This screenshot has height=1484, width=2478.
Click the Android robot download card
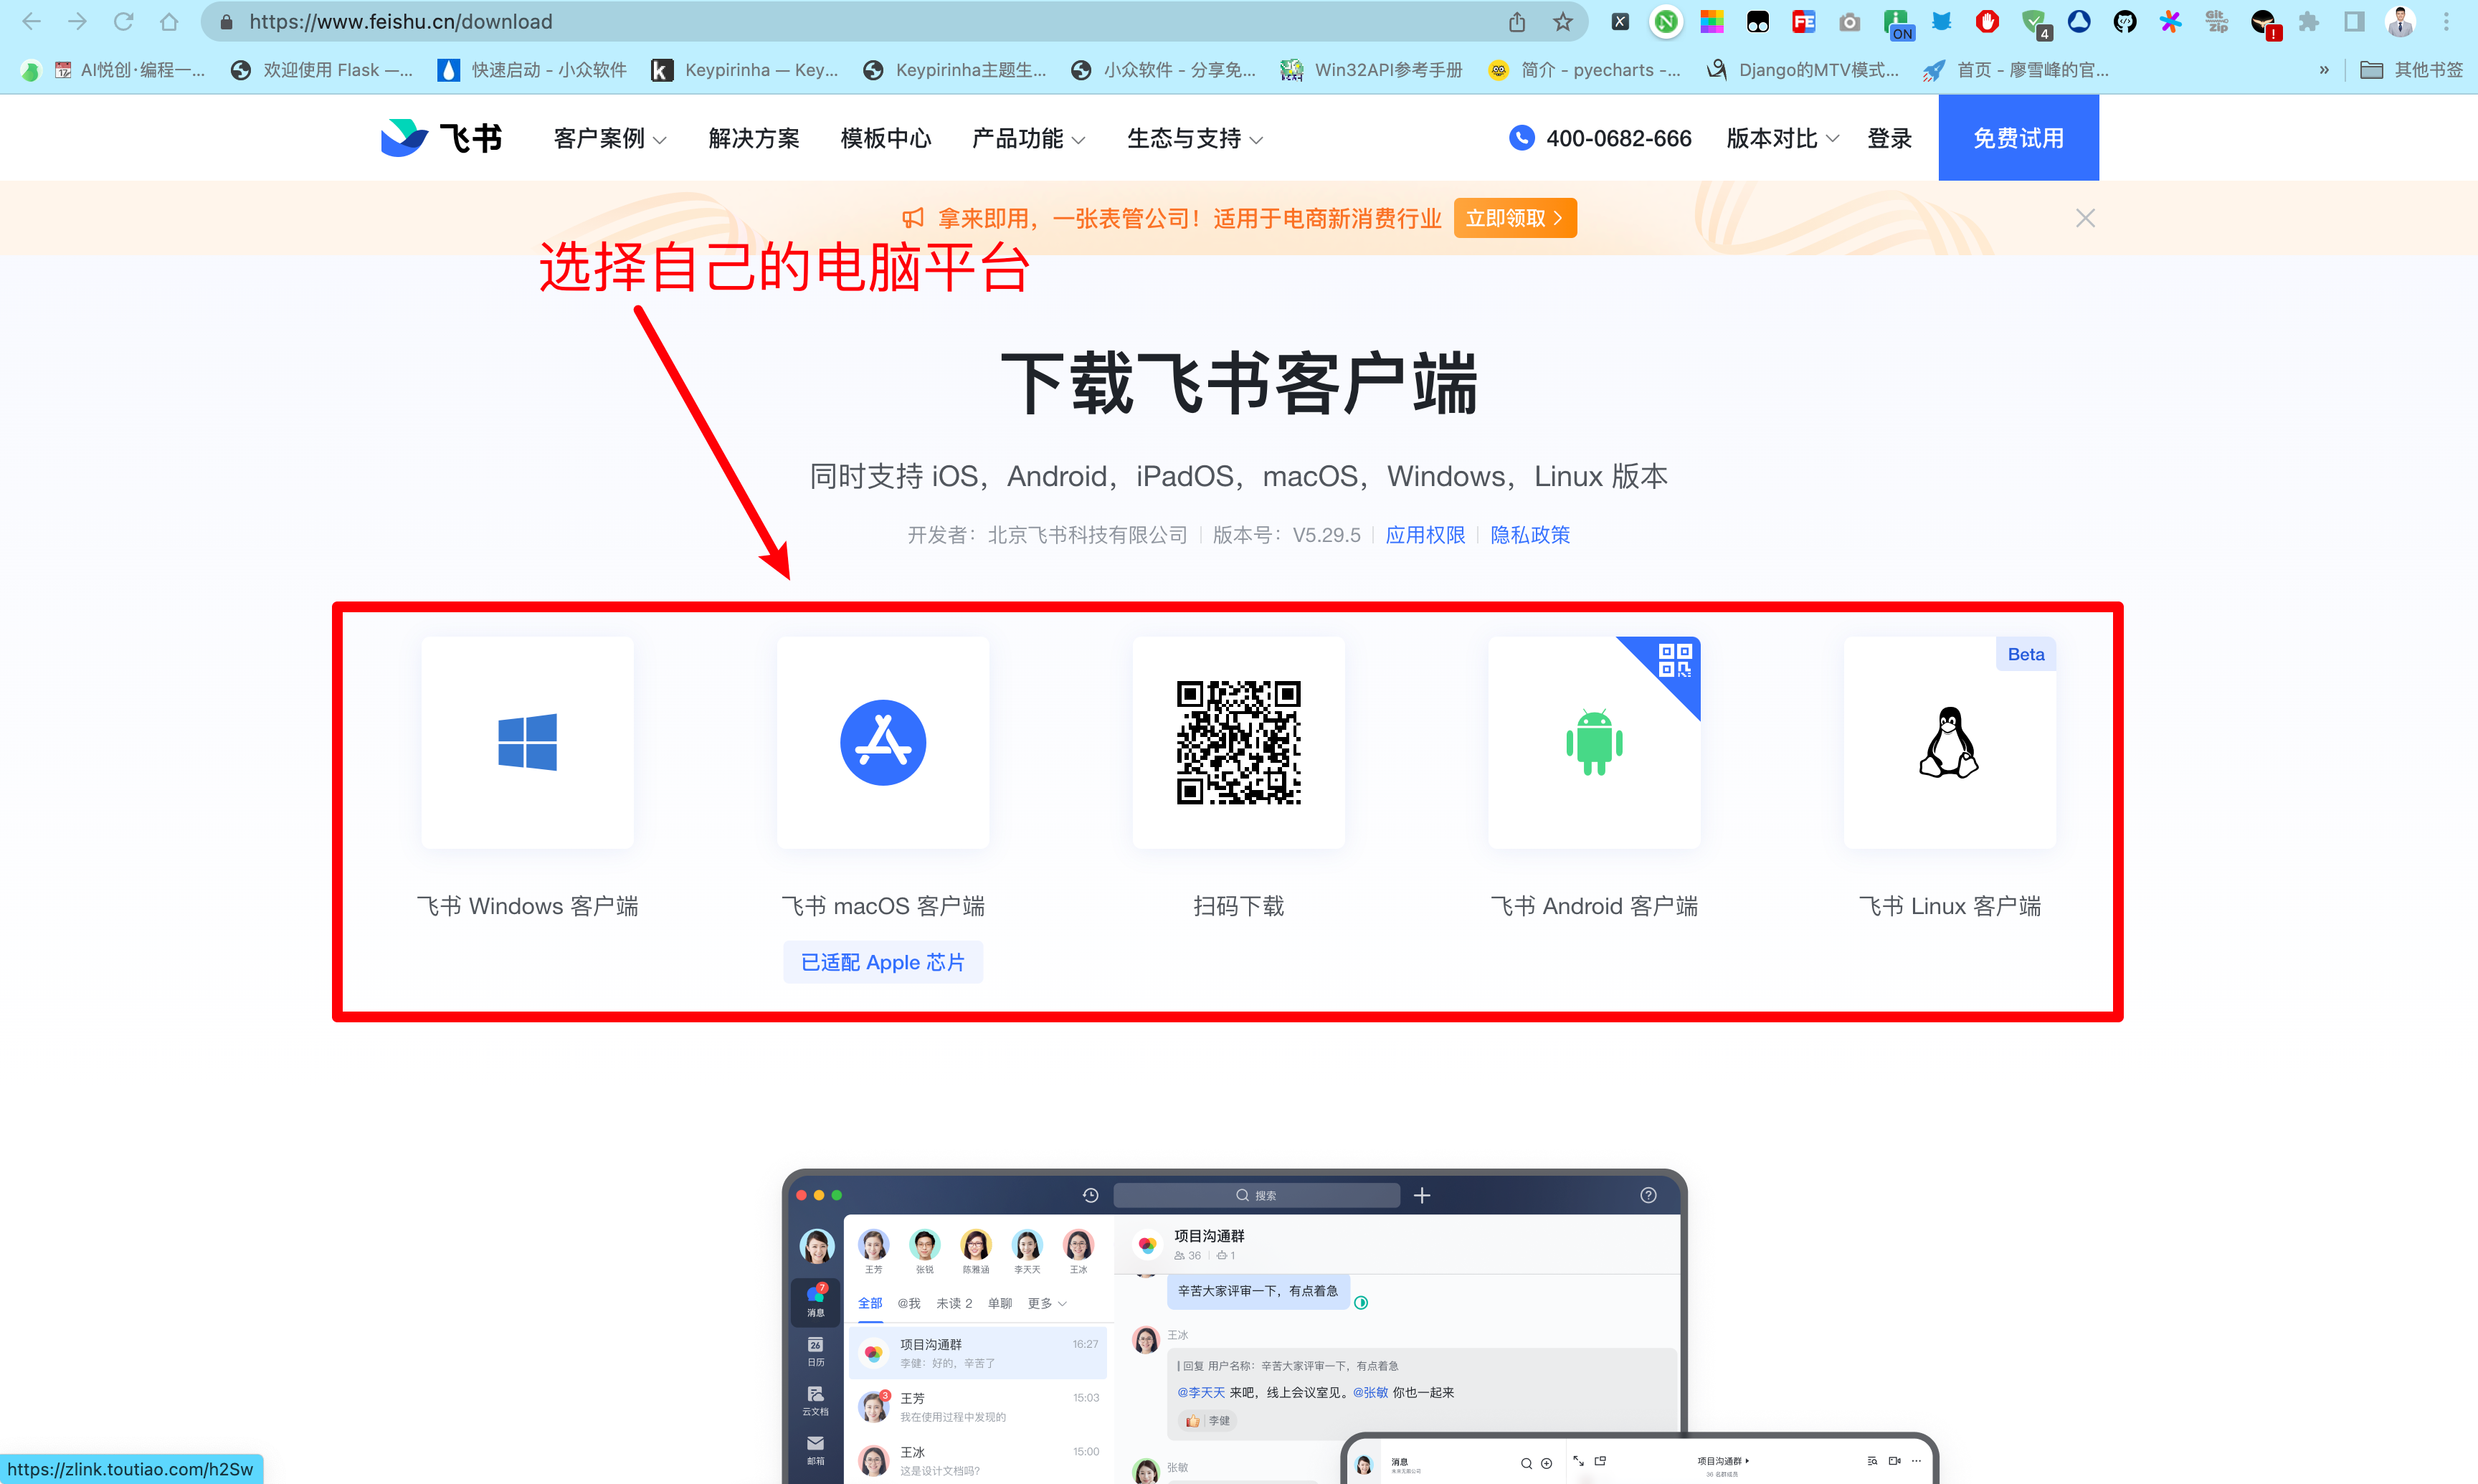(1594, 742)
